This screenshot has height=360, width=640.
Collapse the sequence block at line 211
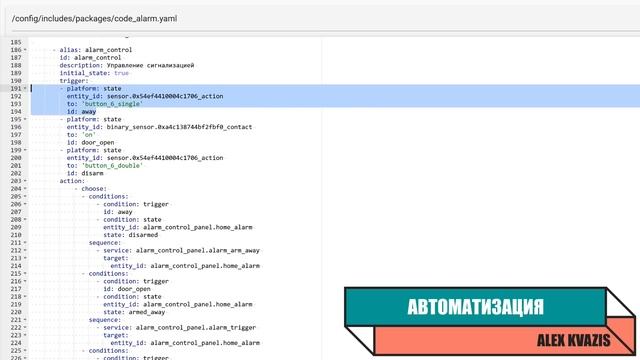[x=25, y=243]
